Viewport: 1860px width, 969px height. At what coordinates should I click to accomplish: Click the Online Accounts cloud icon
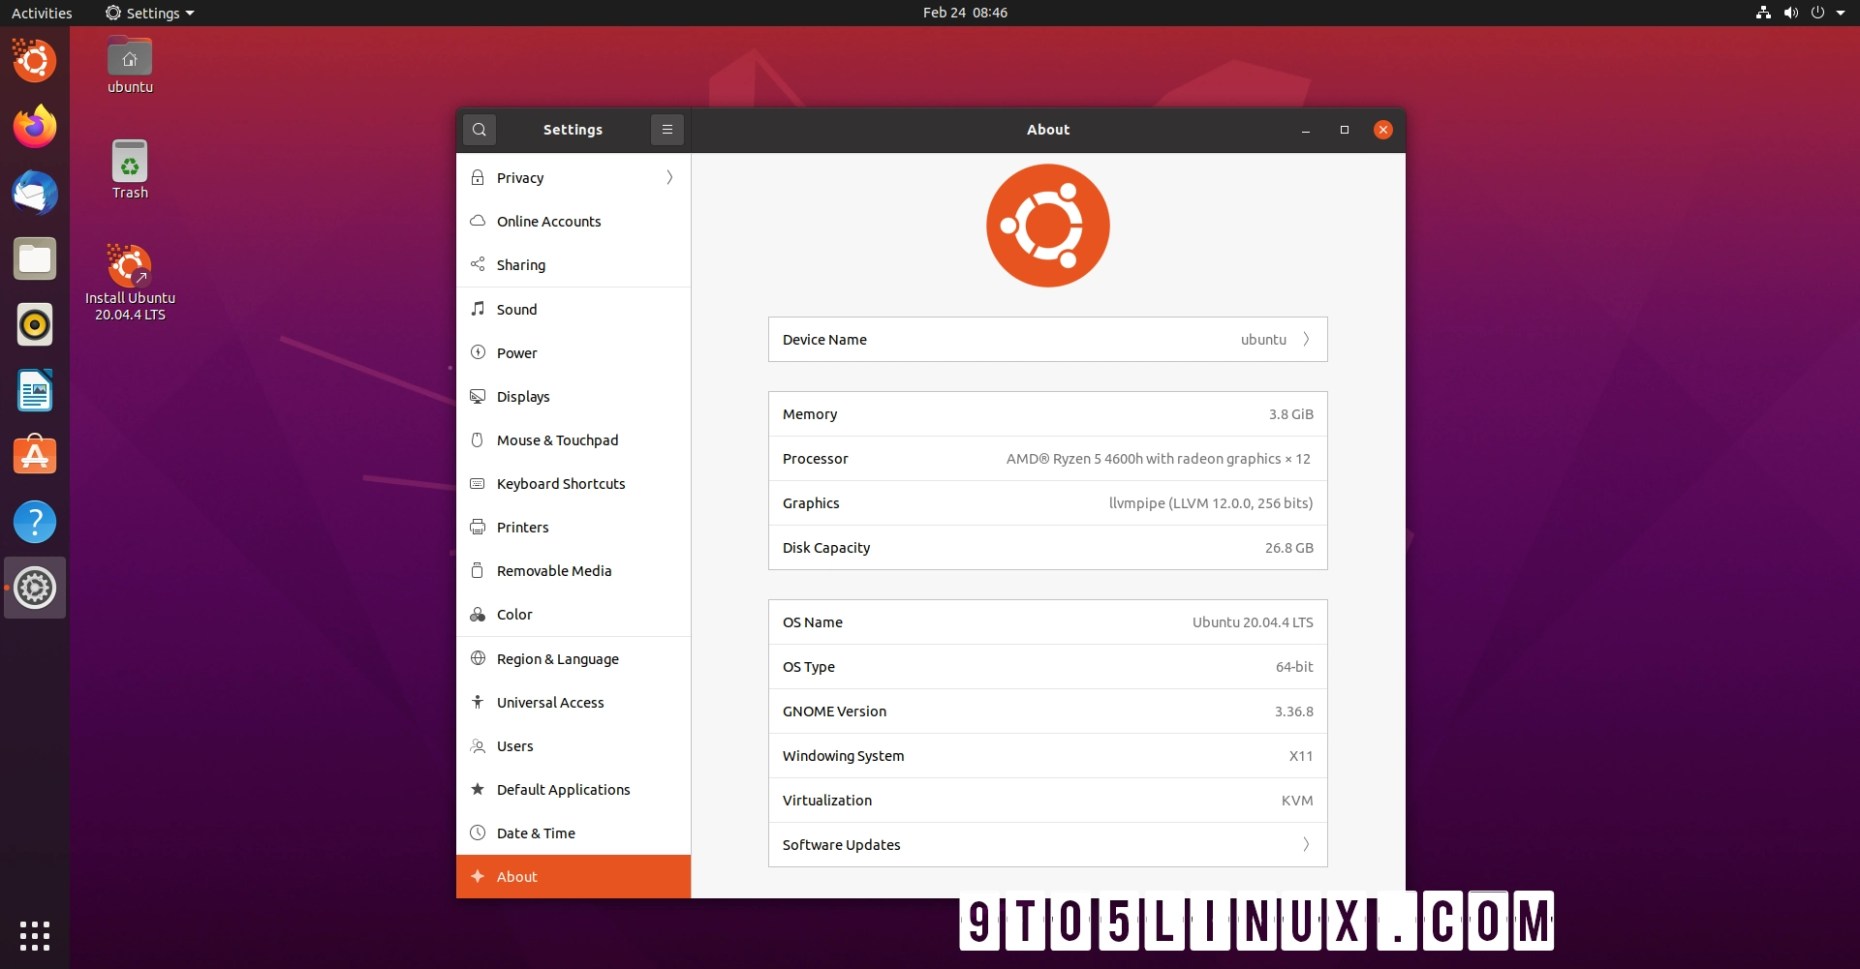[478, 221]
